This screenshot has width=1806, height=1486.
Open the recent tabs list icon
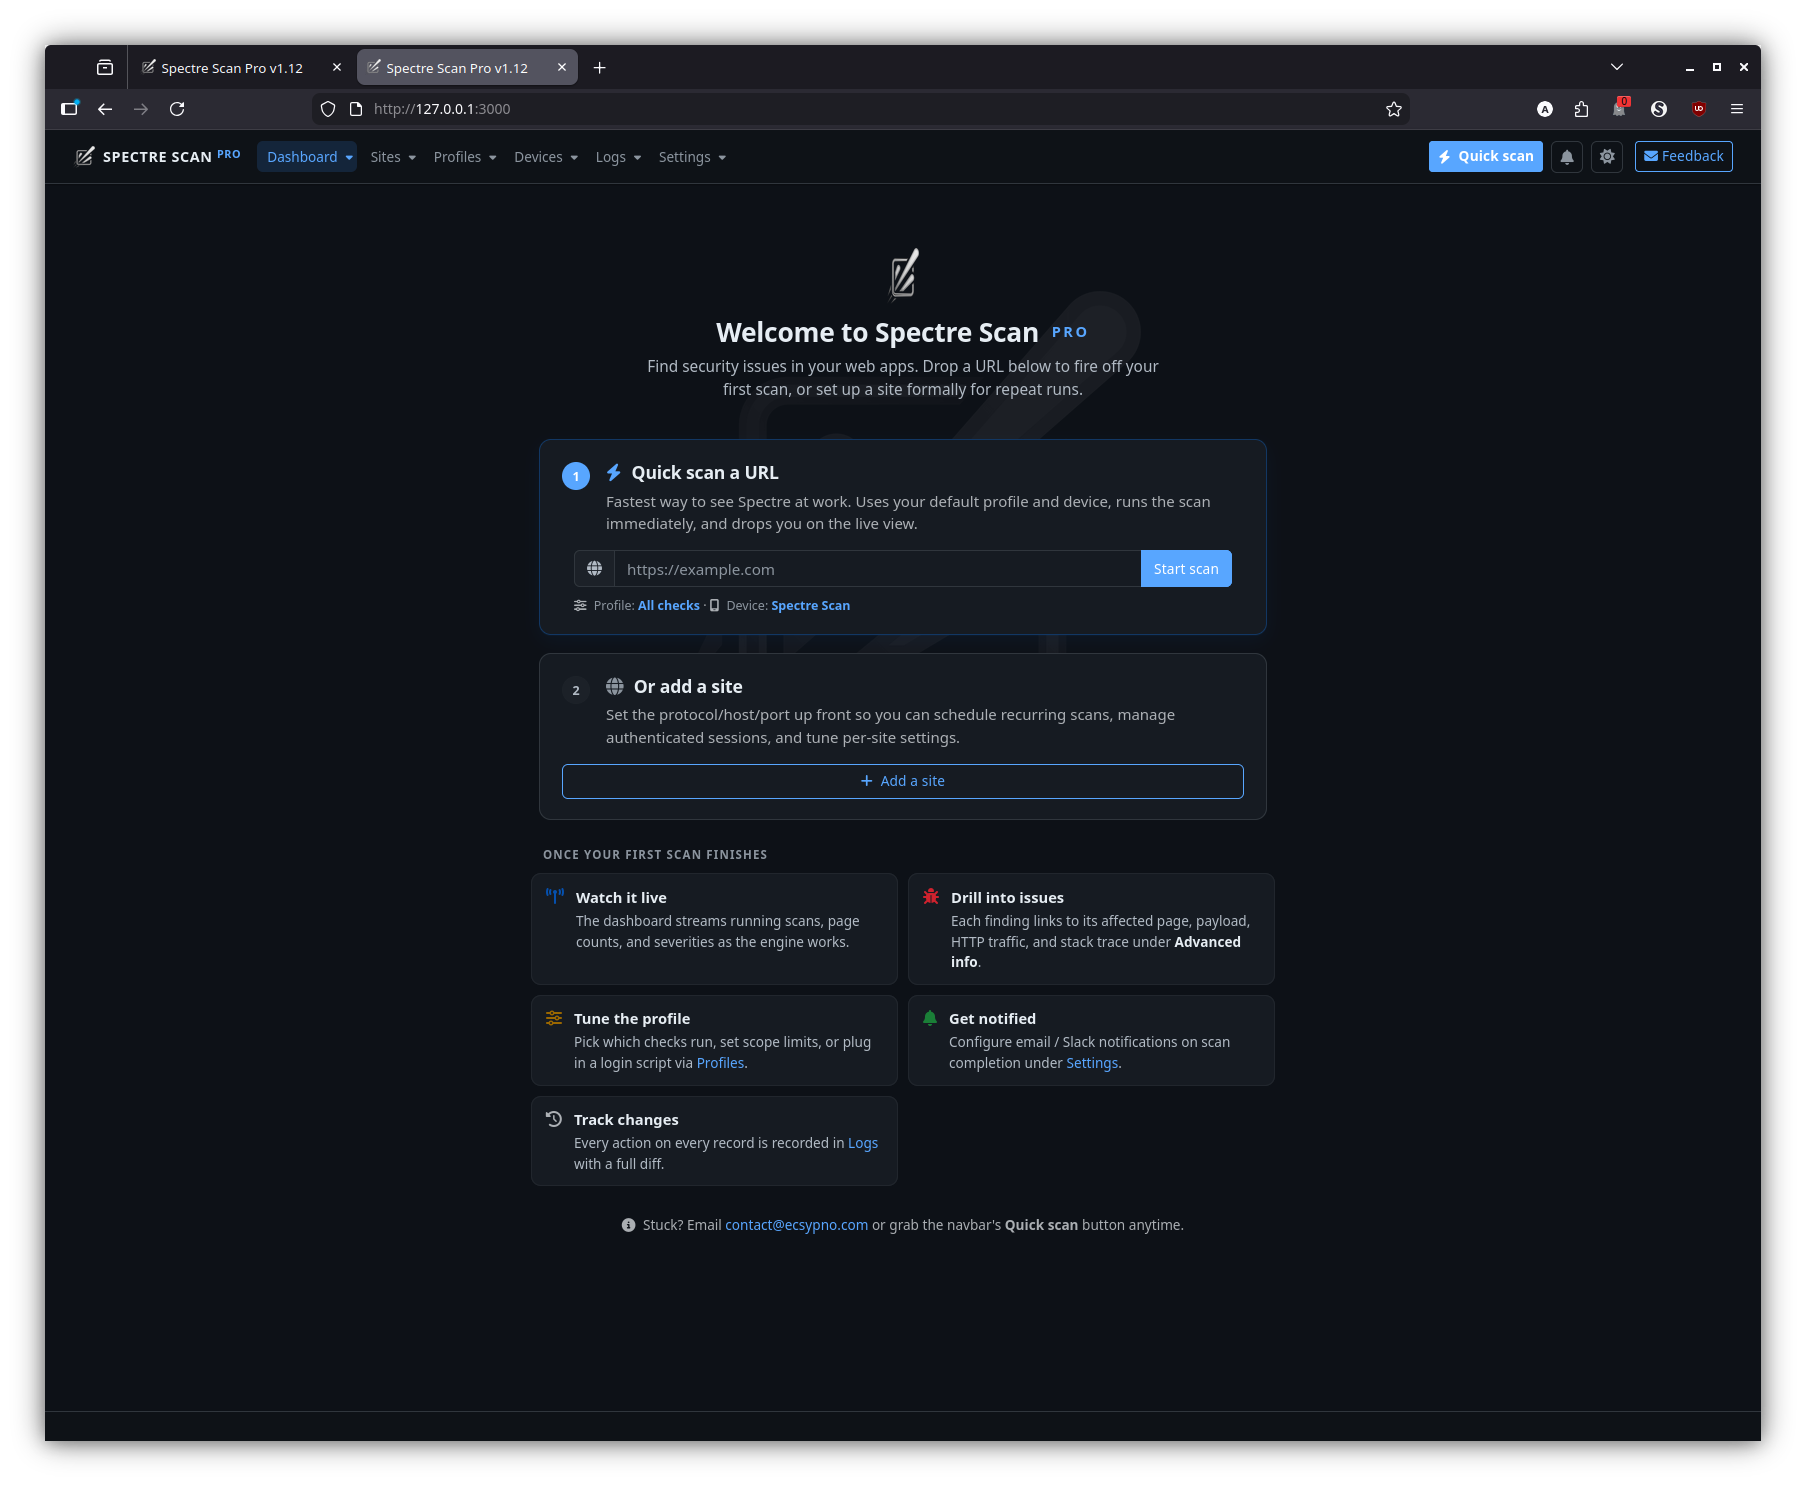(x=105, y=68)
